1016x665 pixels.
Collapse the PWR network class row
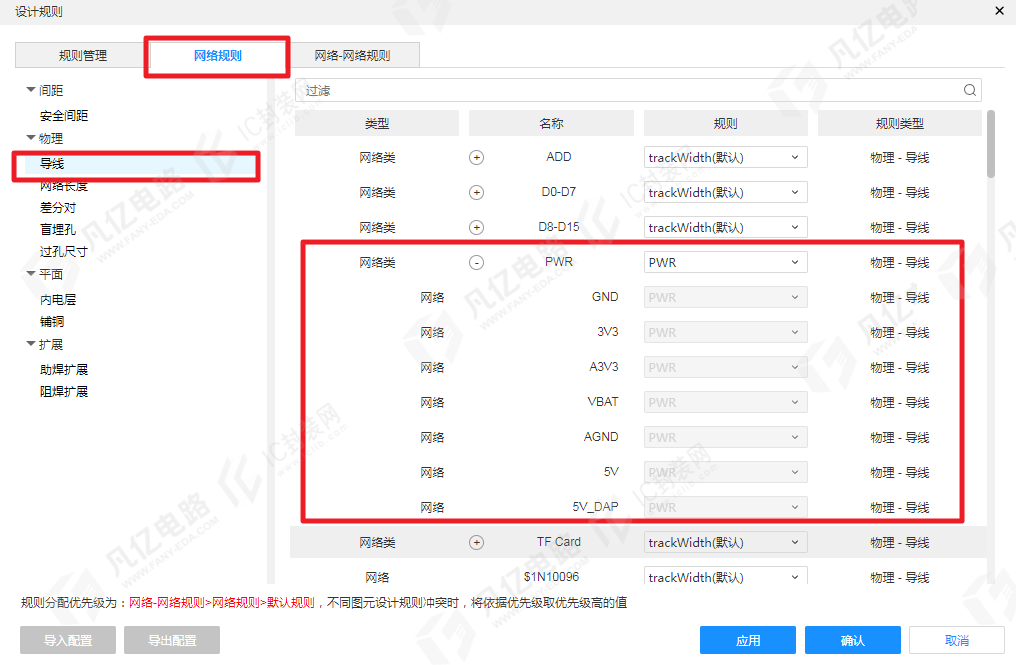coord(476,262)
